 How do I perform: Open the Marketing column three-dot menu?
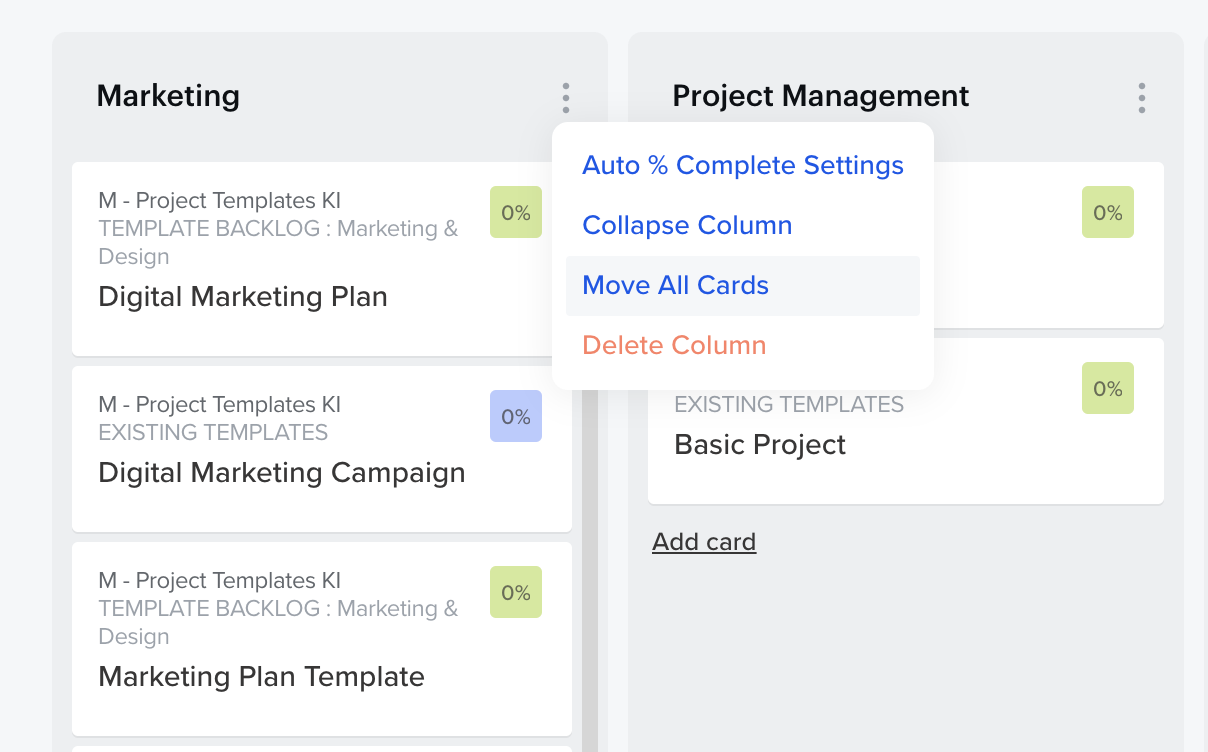[x=565, y=98]
